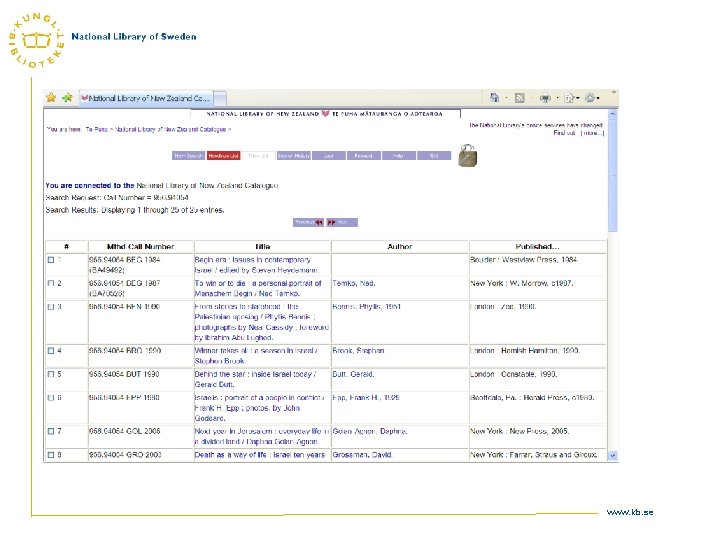Click the kete basket icon
The width and height of the screenshot is (720, 540).
pyautogui.click(x=467, y=156)
